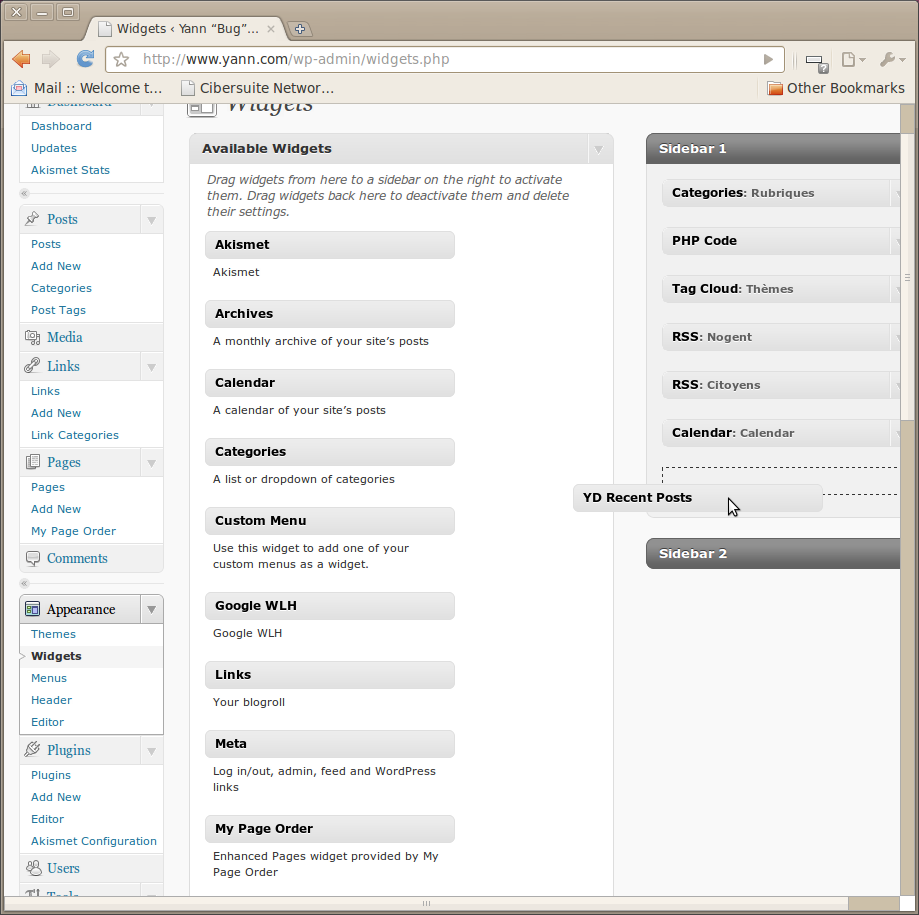Click the Archives available widget

coord(329,314)
